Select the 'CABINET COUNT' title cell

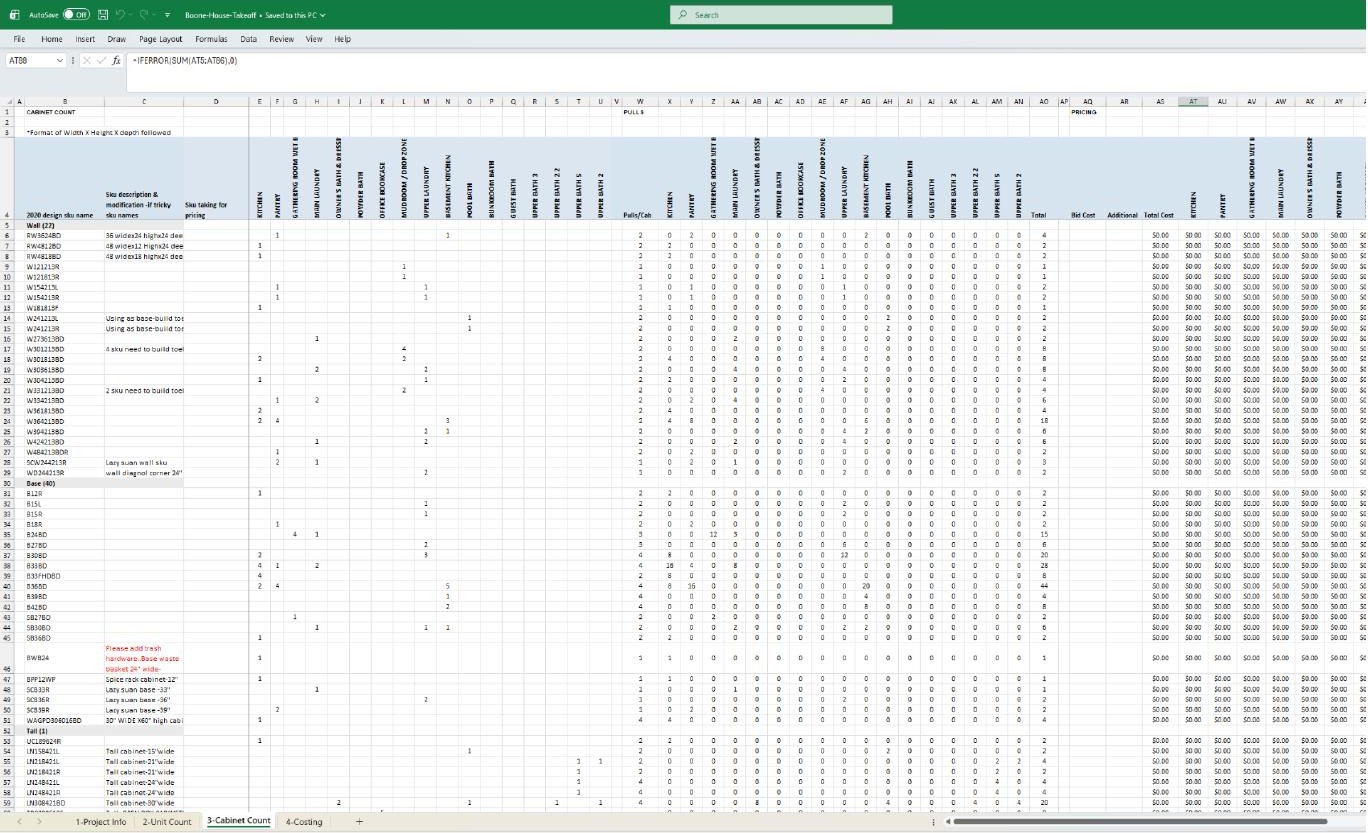[x=65, y=112]
